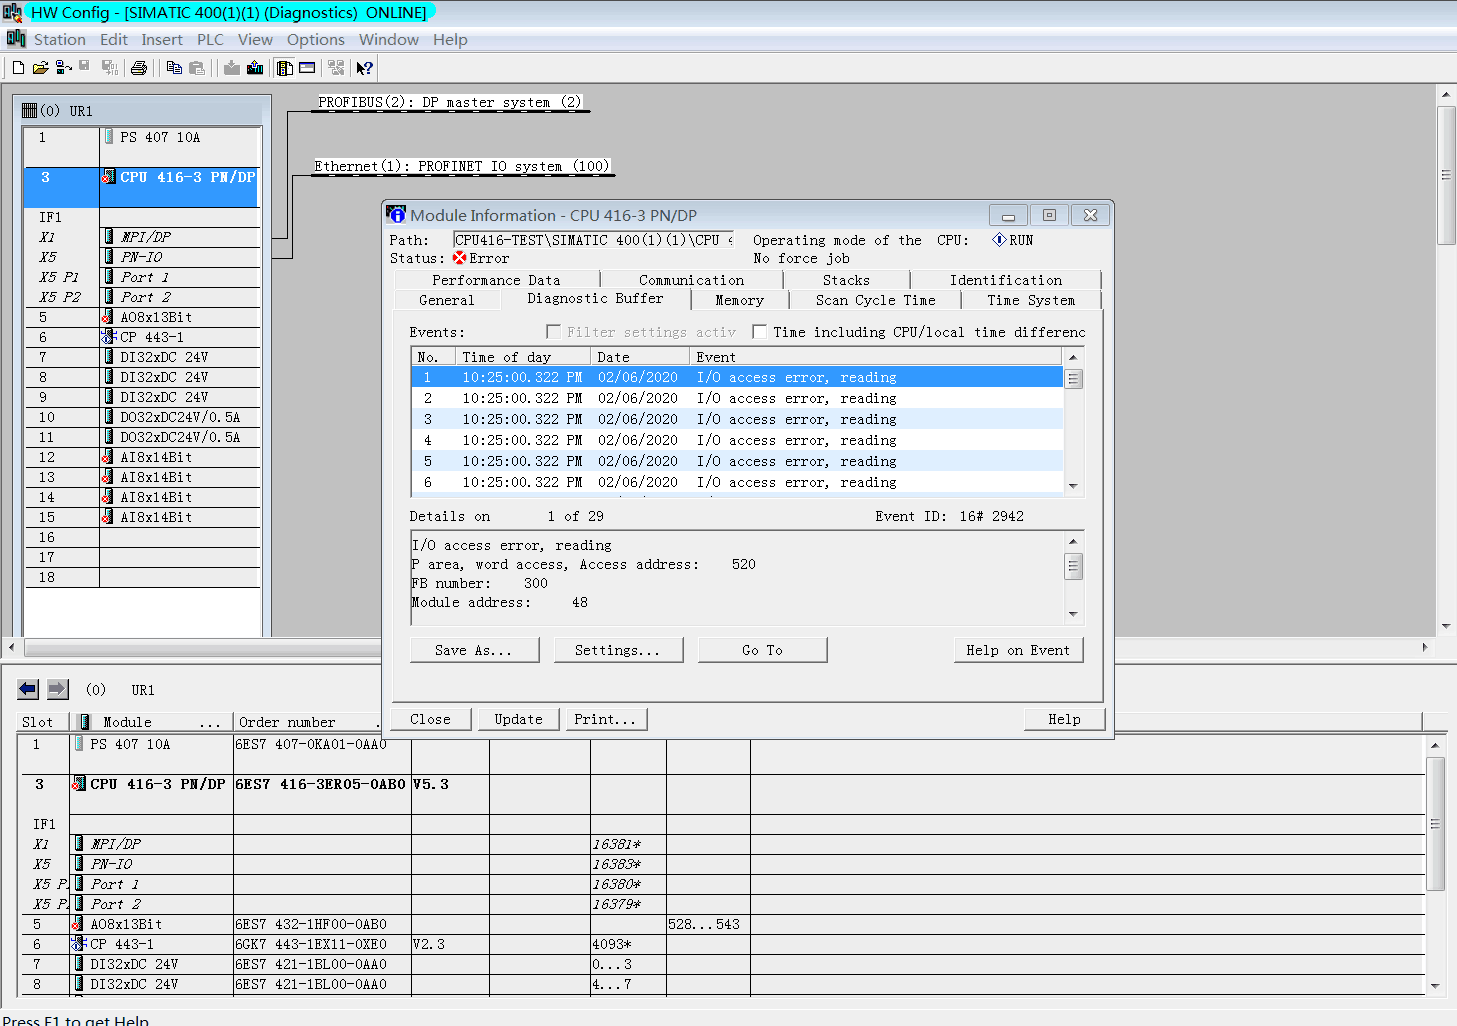This screenshot has width=1457, height=1026.
Task: Click the Copy toolbar icon
Action: click(174, 68)
